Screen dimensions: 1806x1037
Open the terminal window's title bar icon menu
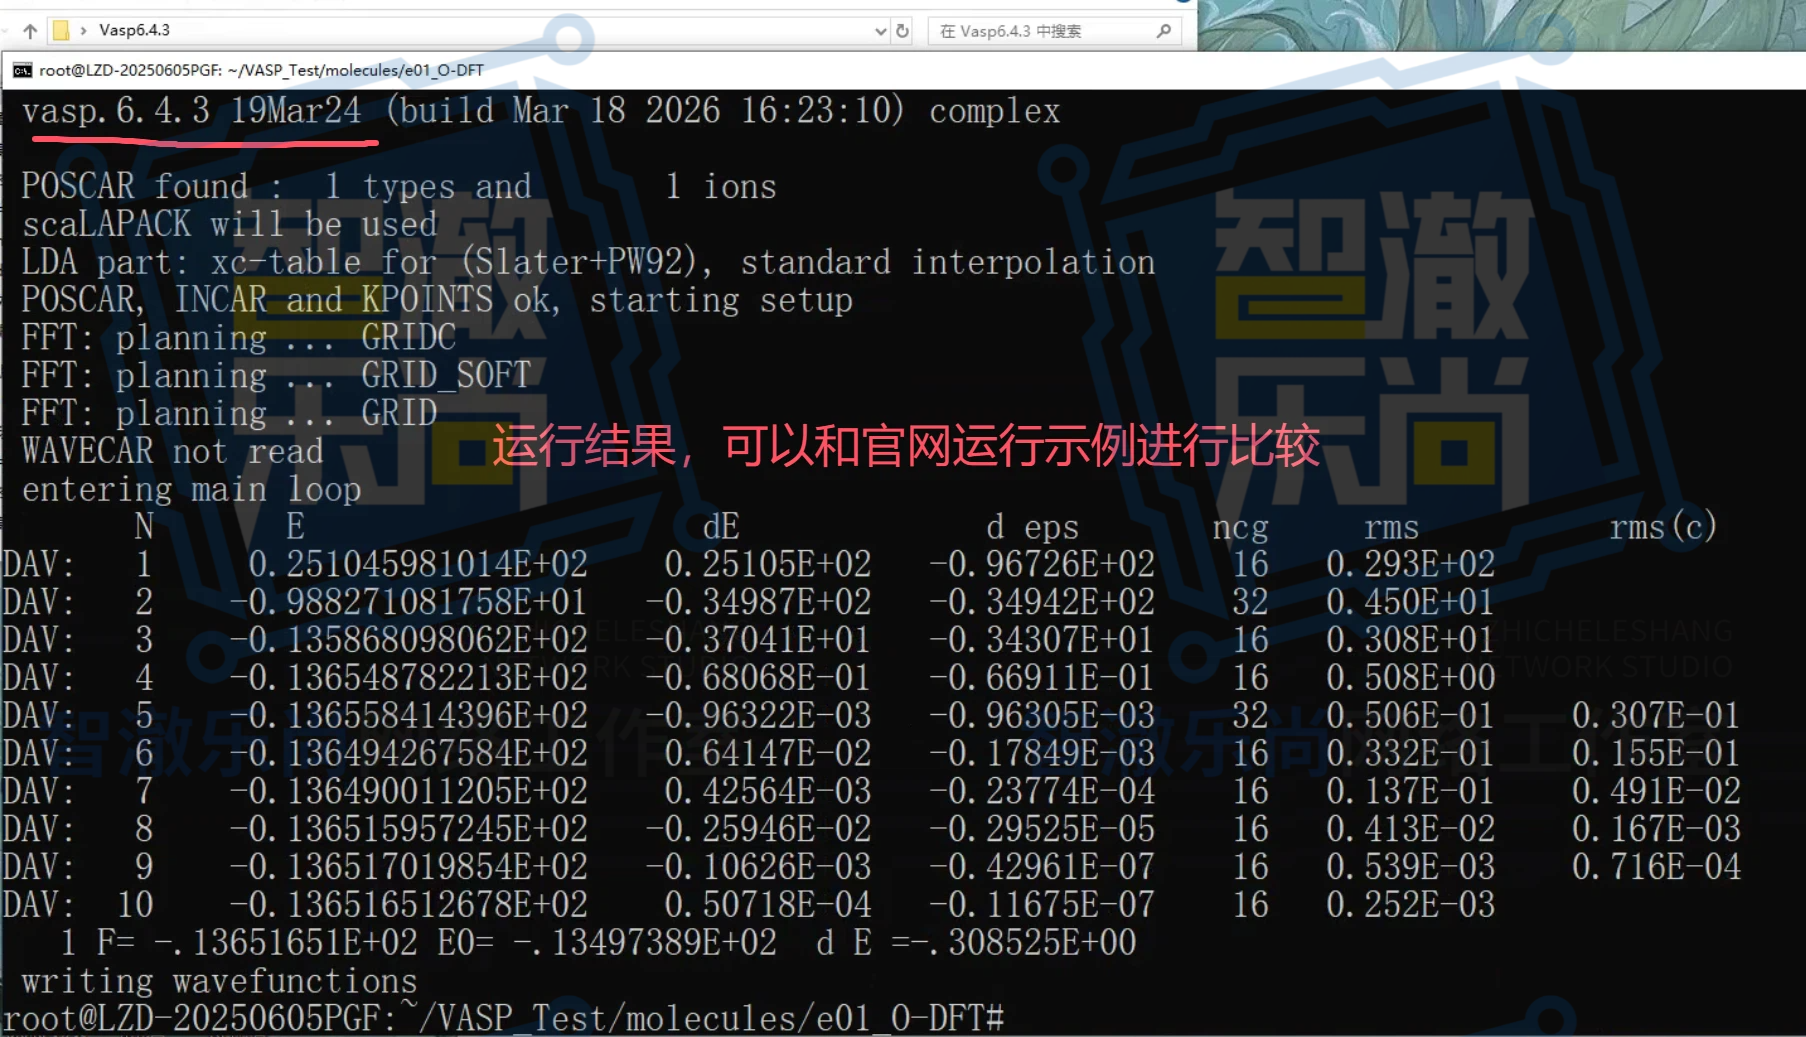coord(22,70)
